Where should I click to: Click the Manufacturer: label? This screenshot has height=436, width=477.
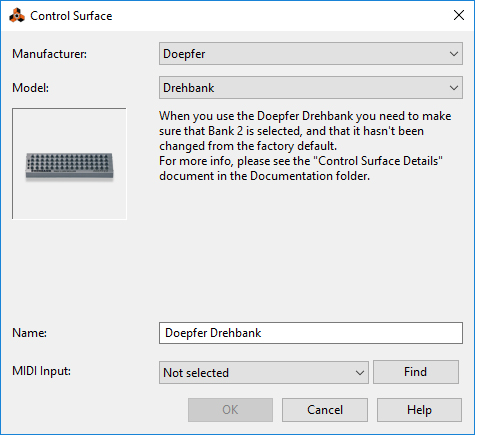[50, 54]
